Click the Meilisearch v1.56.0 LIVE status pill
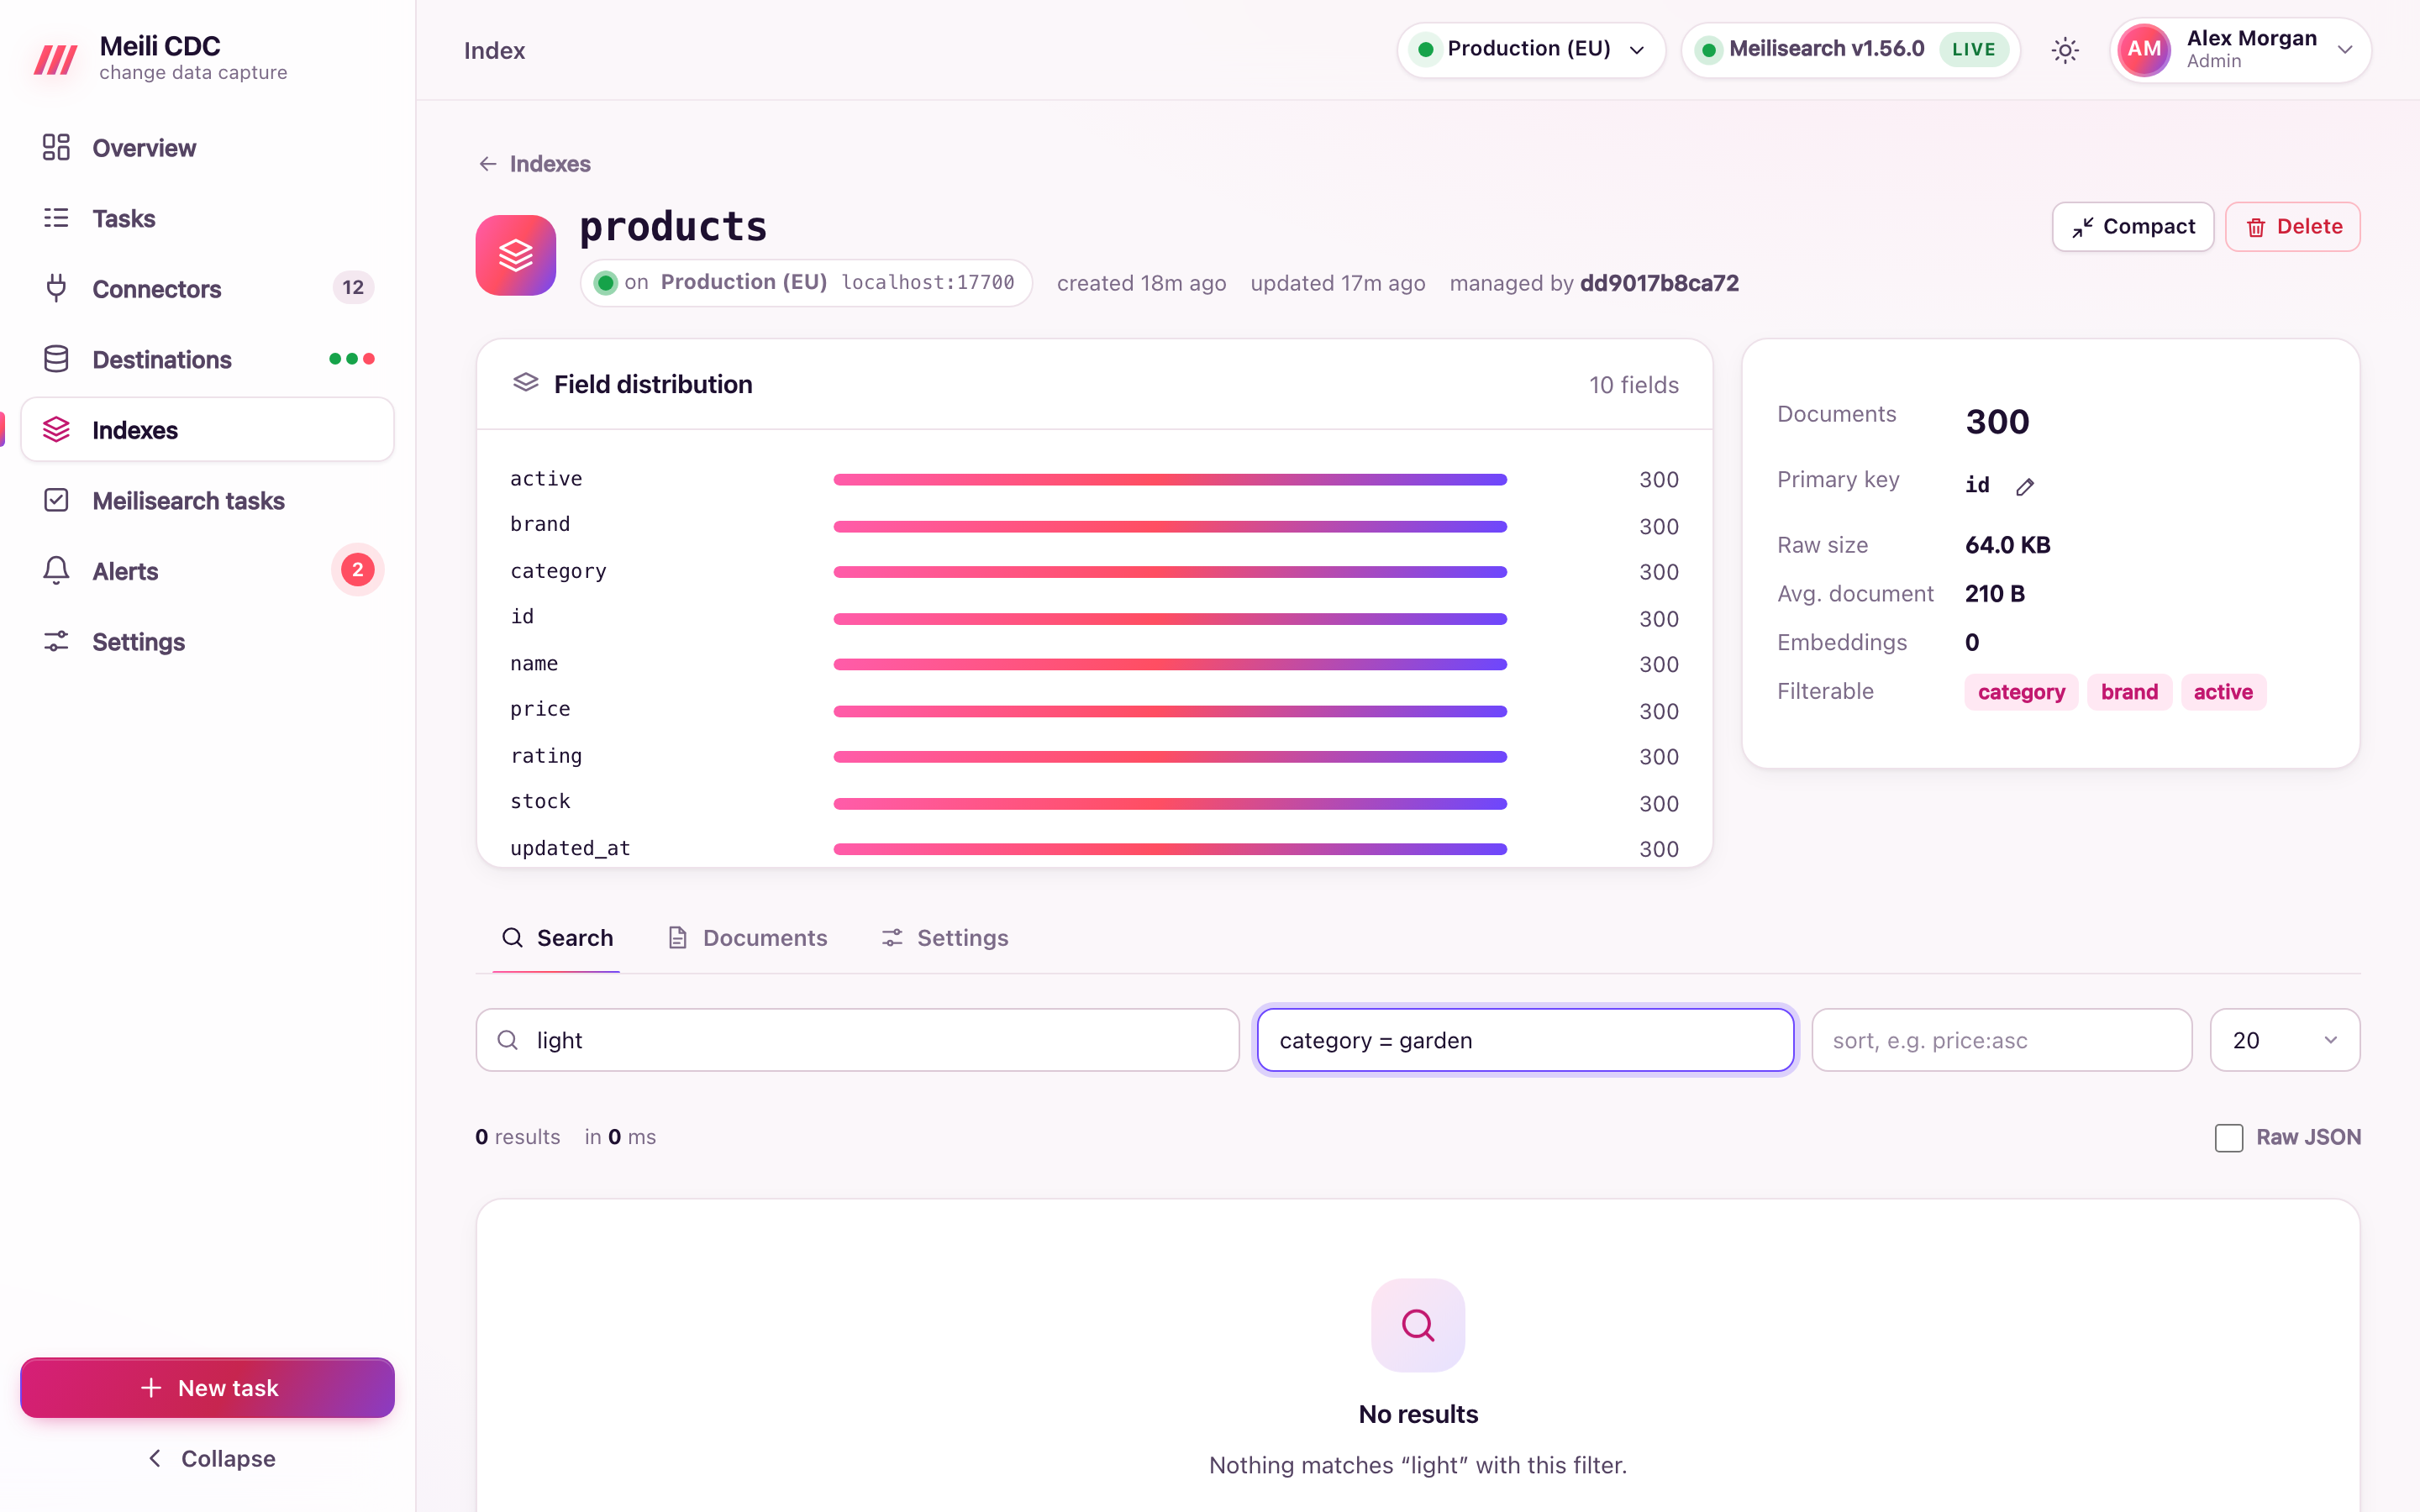 (1851, 49)
